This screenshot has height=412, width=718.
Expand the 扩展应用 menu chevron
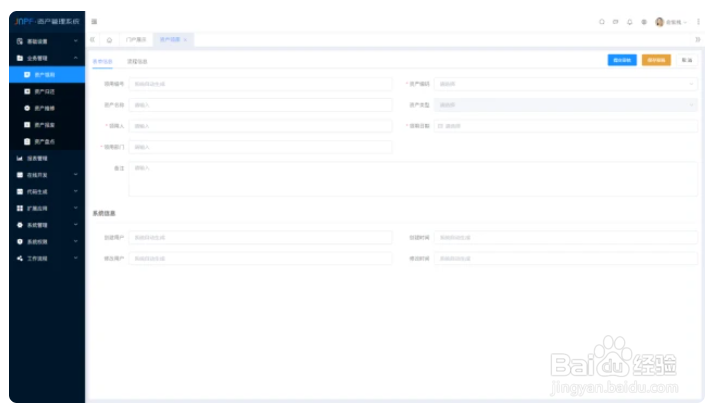point(76,208)
